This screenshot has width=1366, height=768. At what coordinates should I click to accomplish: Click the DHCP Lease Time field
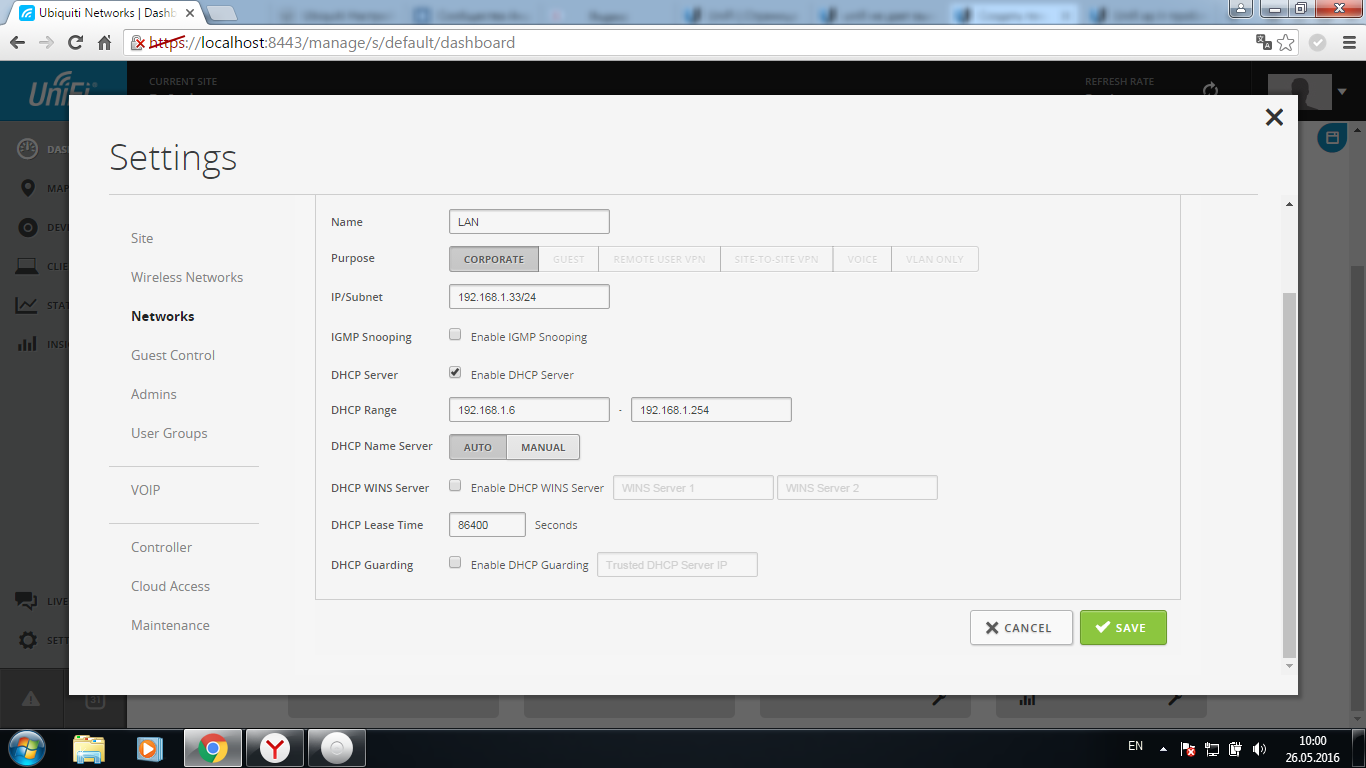[487, 525]
